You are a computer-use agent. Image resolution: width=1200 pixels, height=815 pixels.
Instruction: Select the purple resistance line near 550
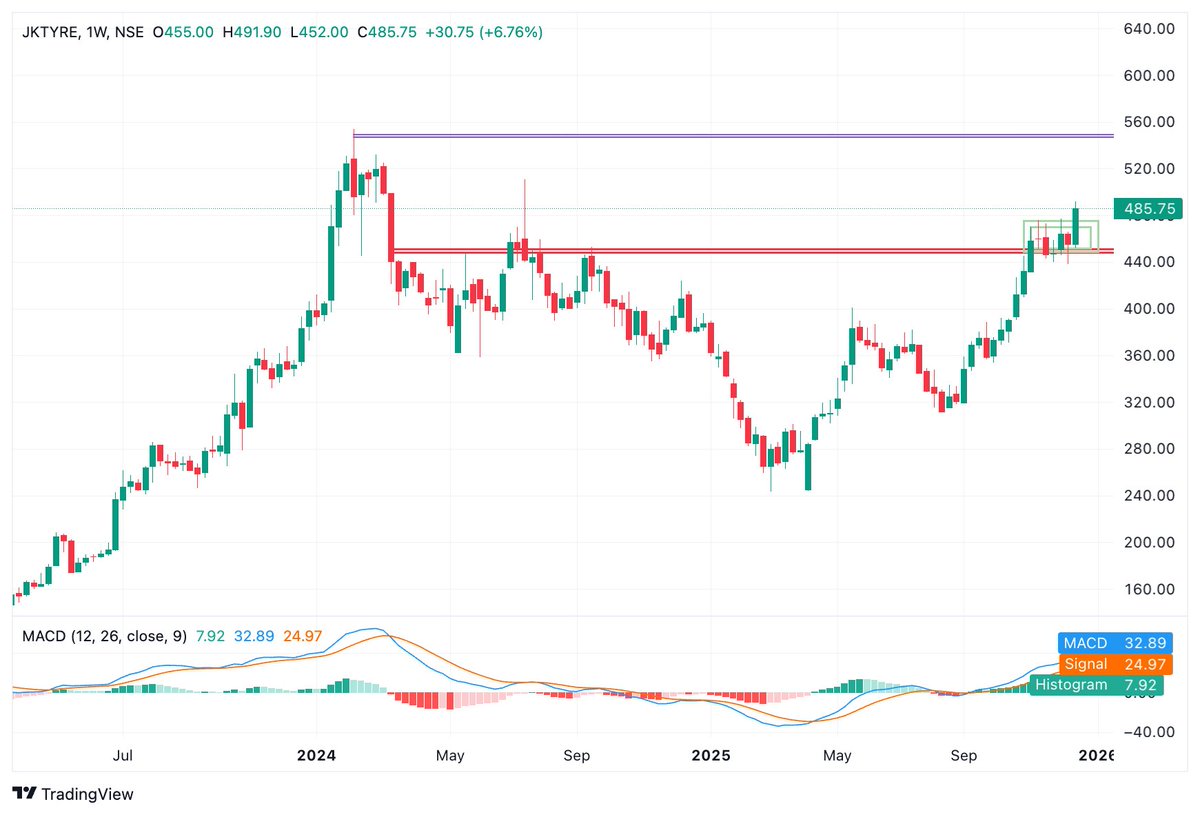coord(700,134)
